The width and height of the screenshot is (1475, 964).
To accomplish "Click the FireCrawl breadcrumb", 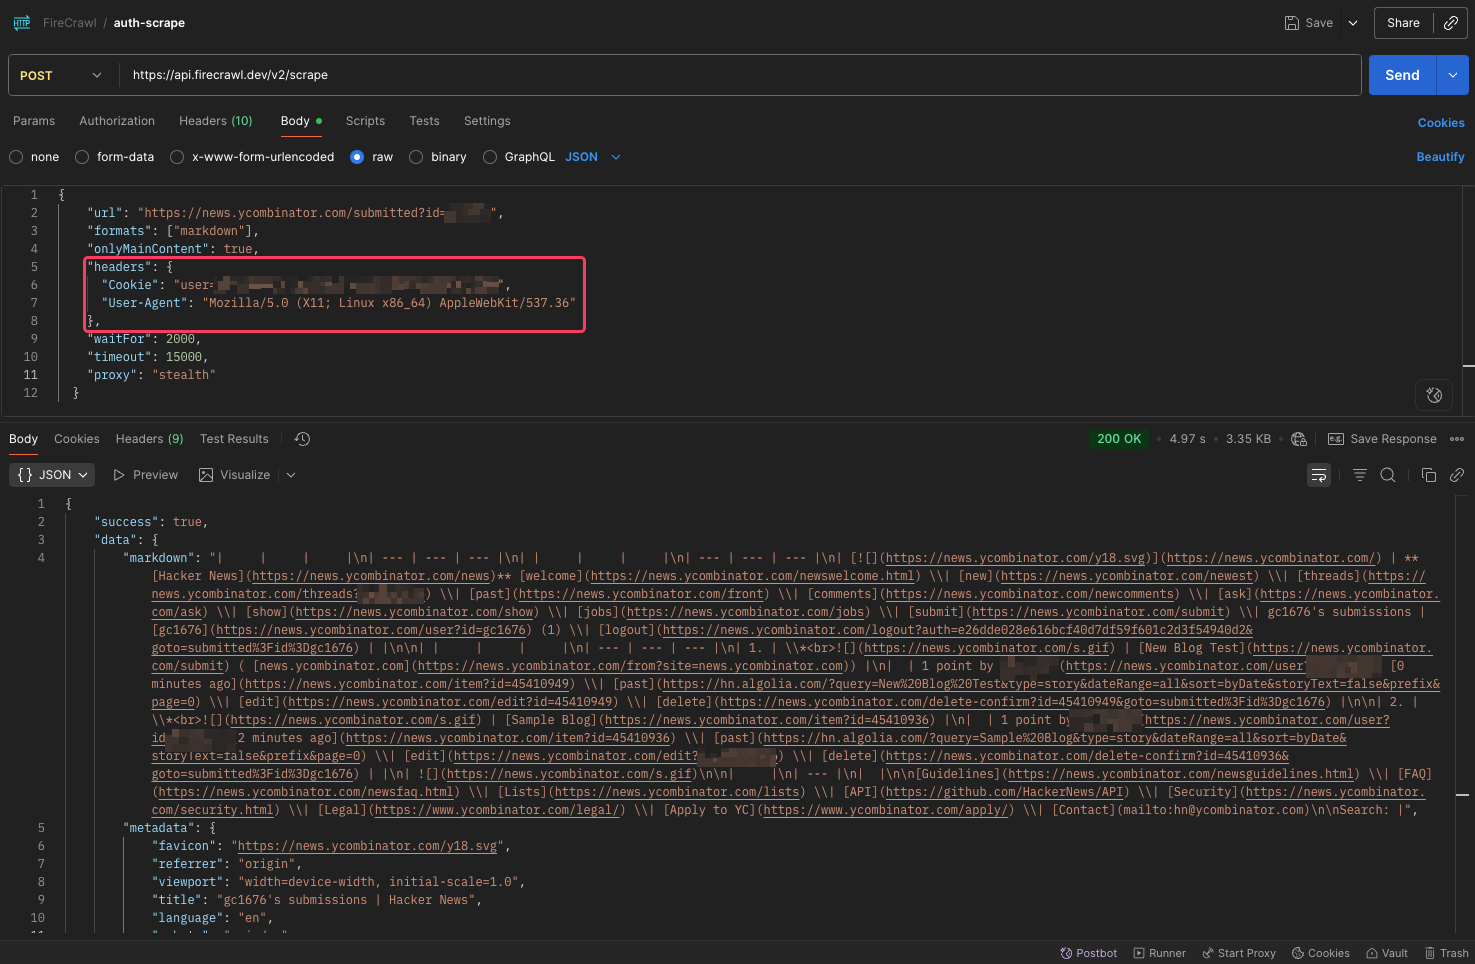I will (69, 23).
